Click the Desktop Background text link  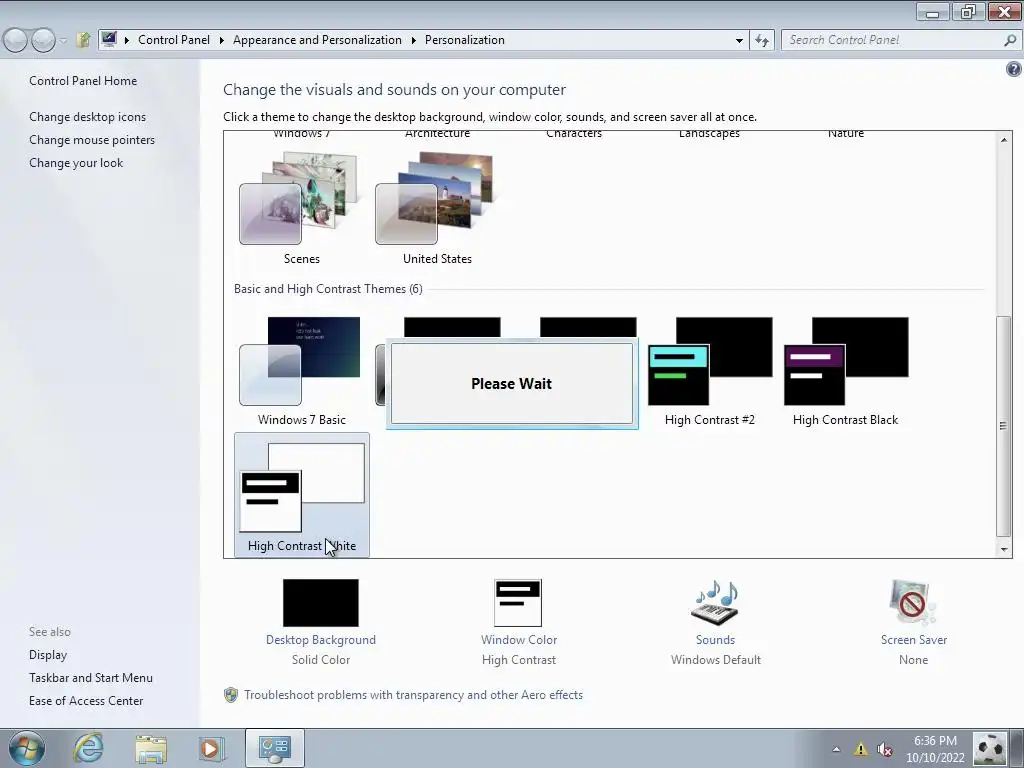pyautogui.click(x=321, y=640)
